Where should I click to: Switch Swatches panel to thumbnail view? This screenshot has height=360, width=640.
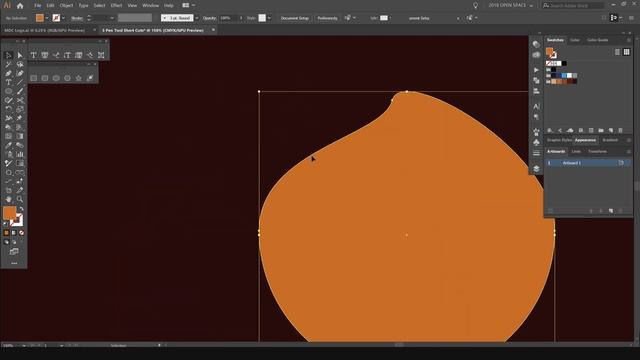627,52
